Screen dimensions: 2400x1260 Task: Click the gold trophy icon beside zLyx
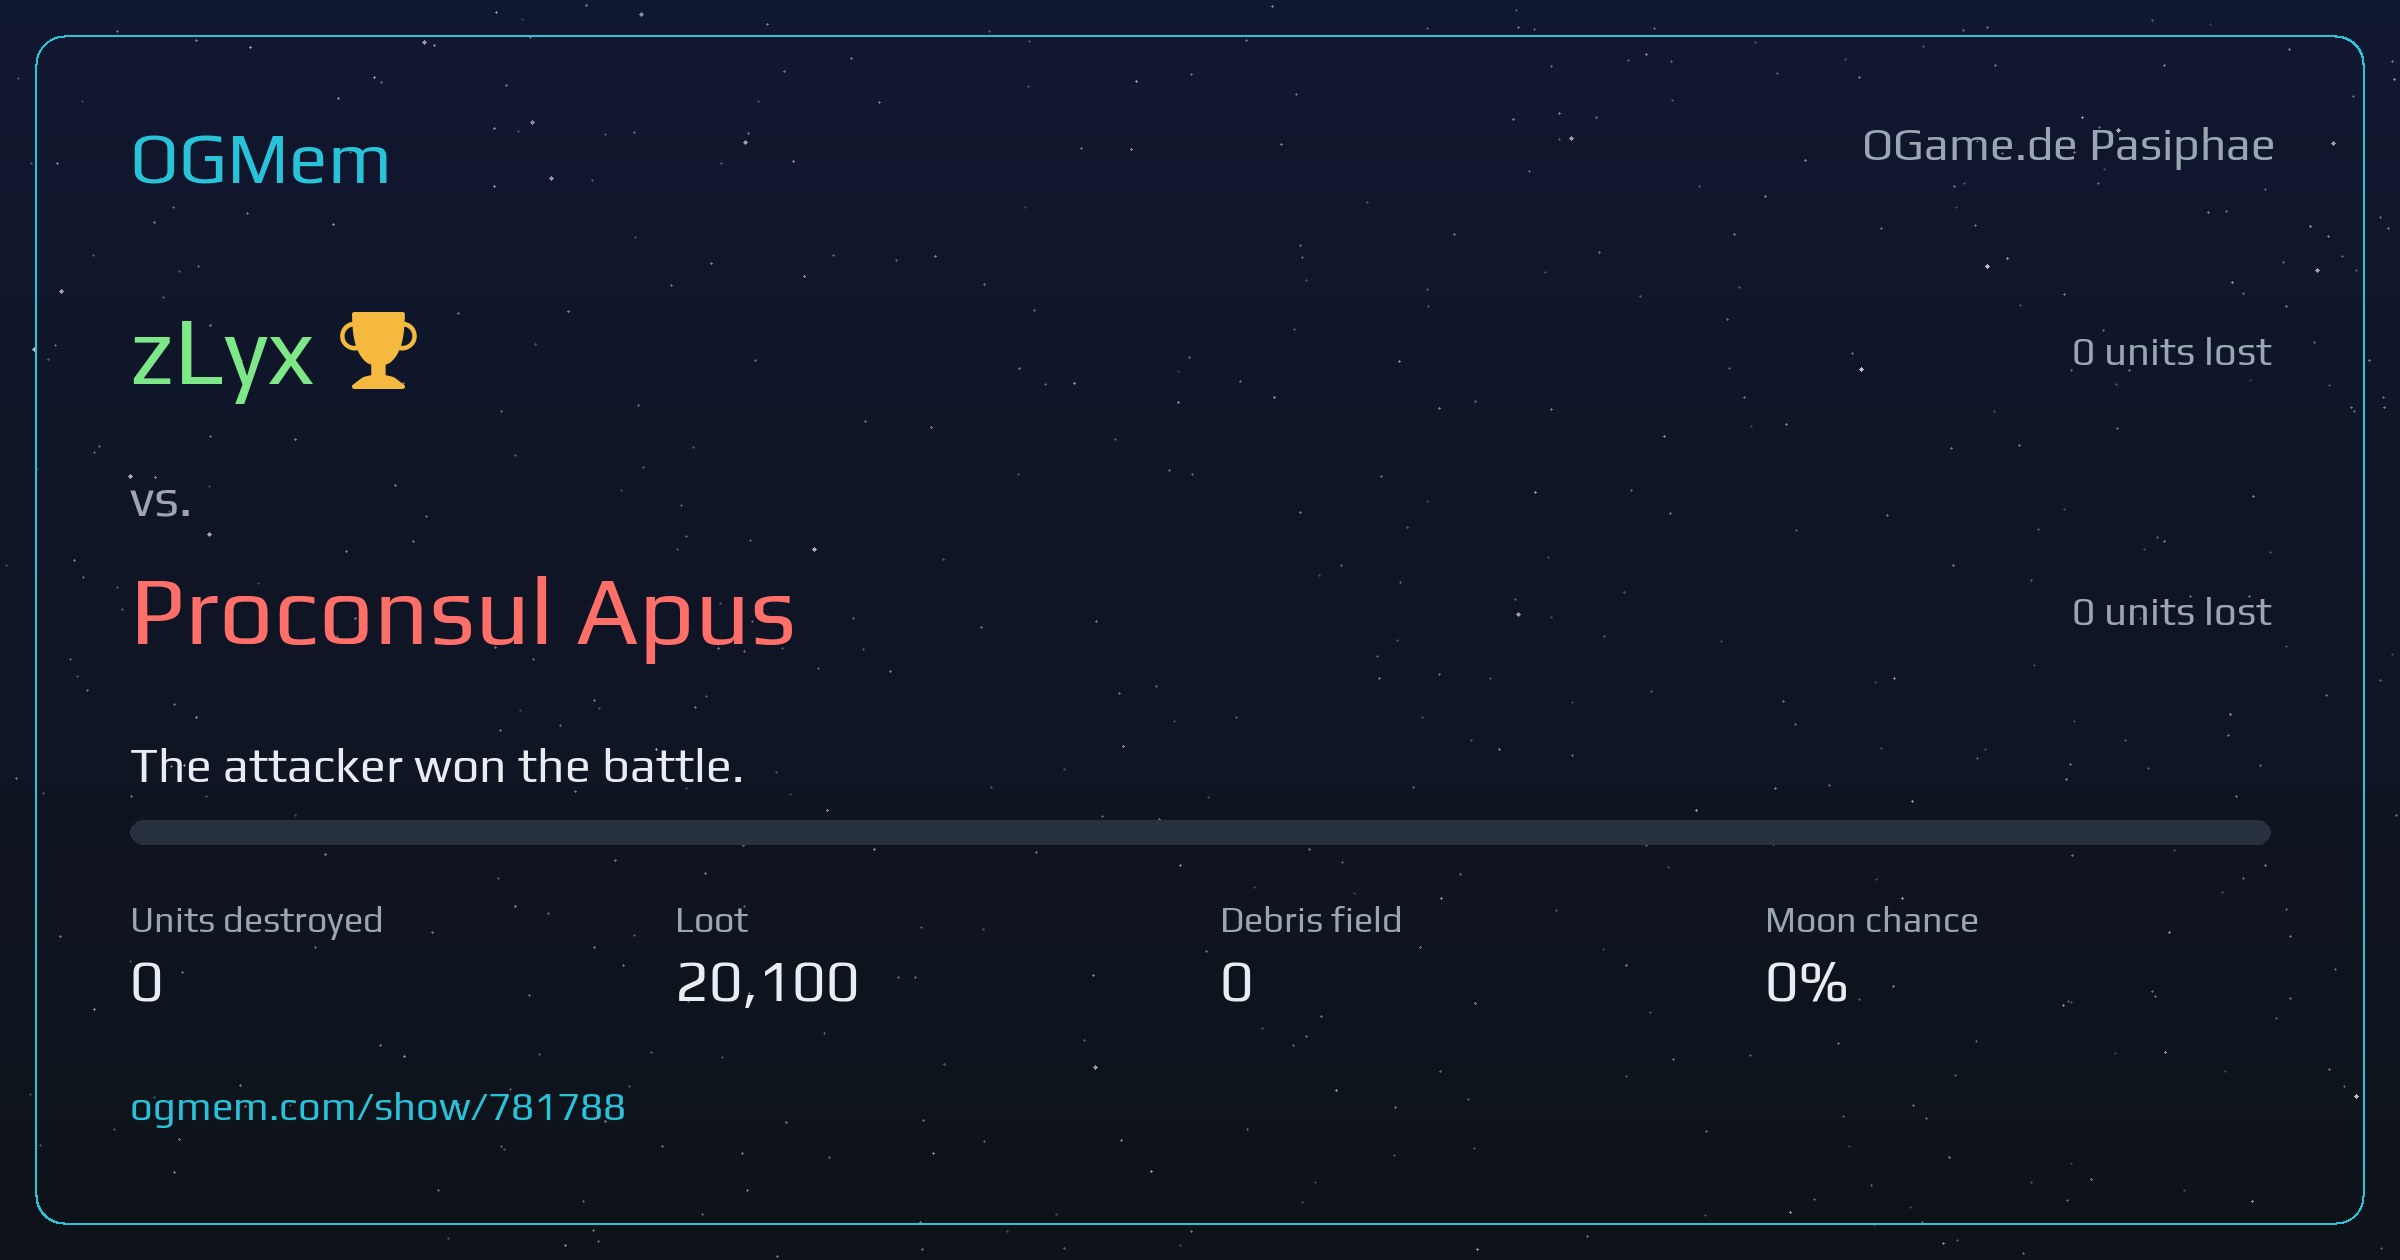pos(378,350)
